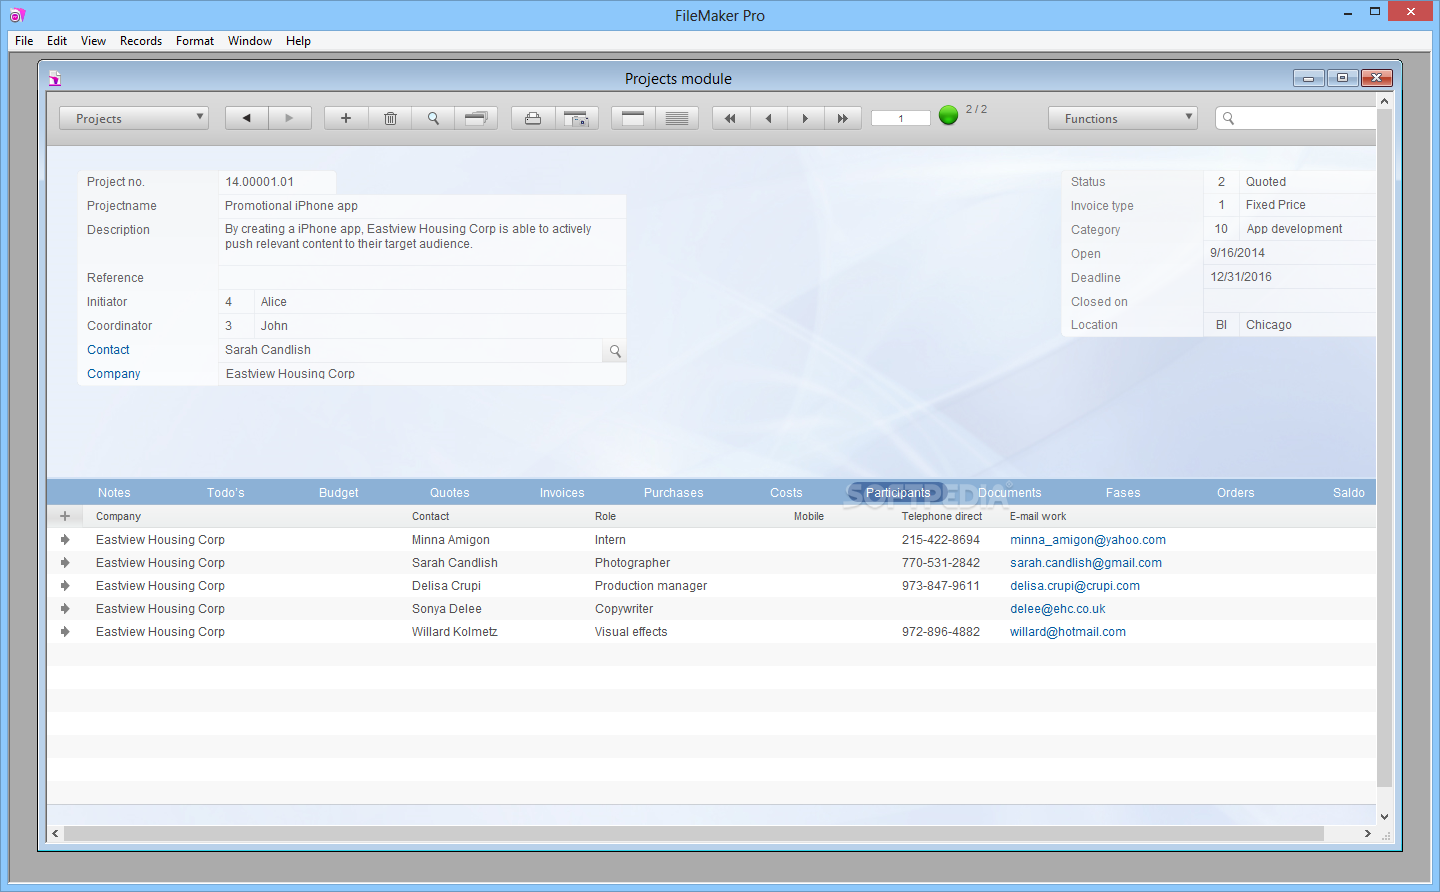The height and width of the screenshot is (892, 1440).
Task: Open Delisa Crupi row arrow
Action: click(65, 586)
